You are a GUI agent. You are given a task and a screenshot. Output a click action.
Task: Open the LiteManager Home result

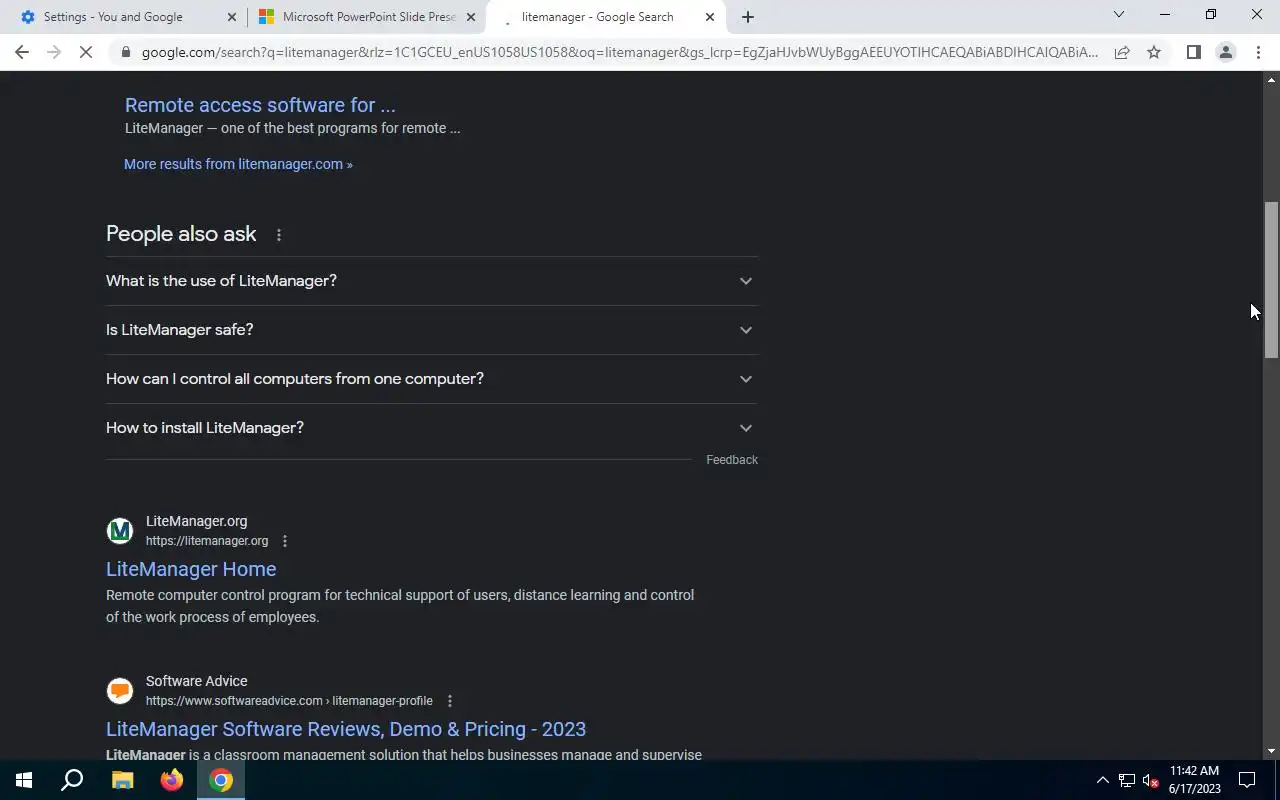(191, 569)
